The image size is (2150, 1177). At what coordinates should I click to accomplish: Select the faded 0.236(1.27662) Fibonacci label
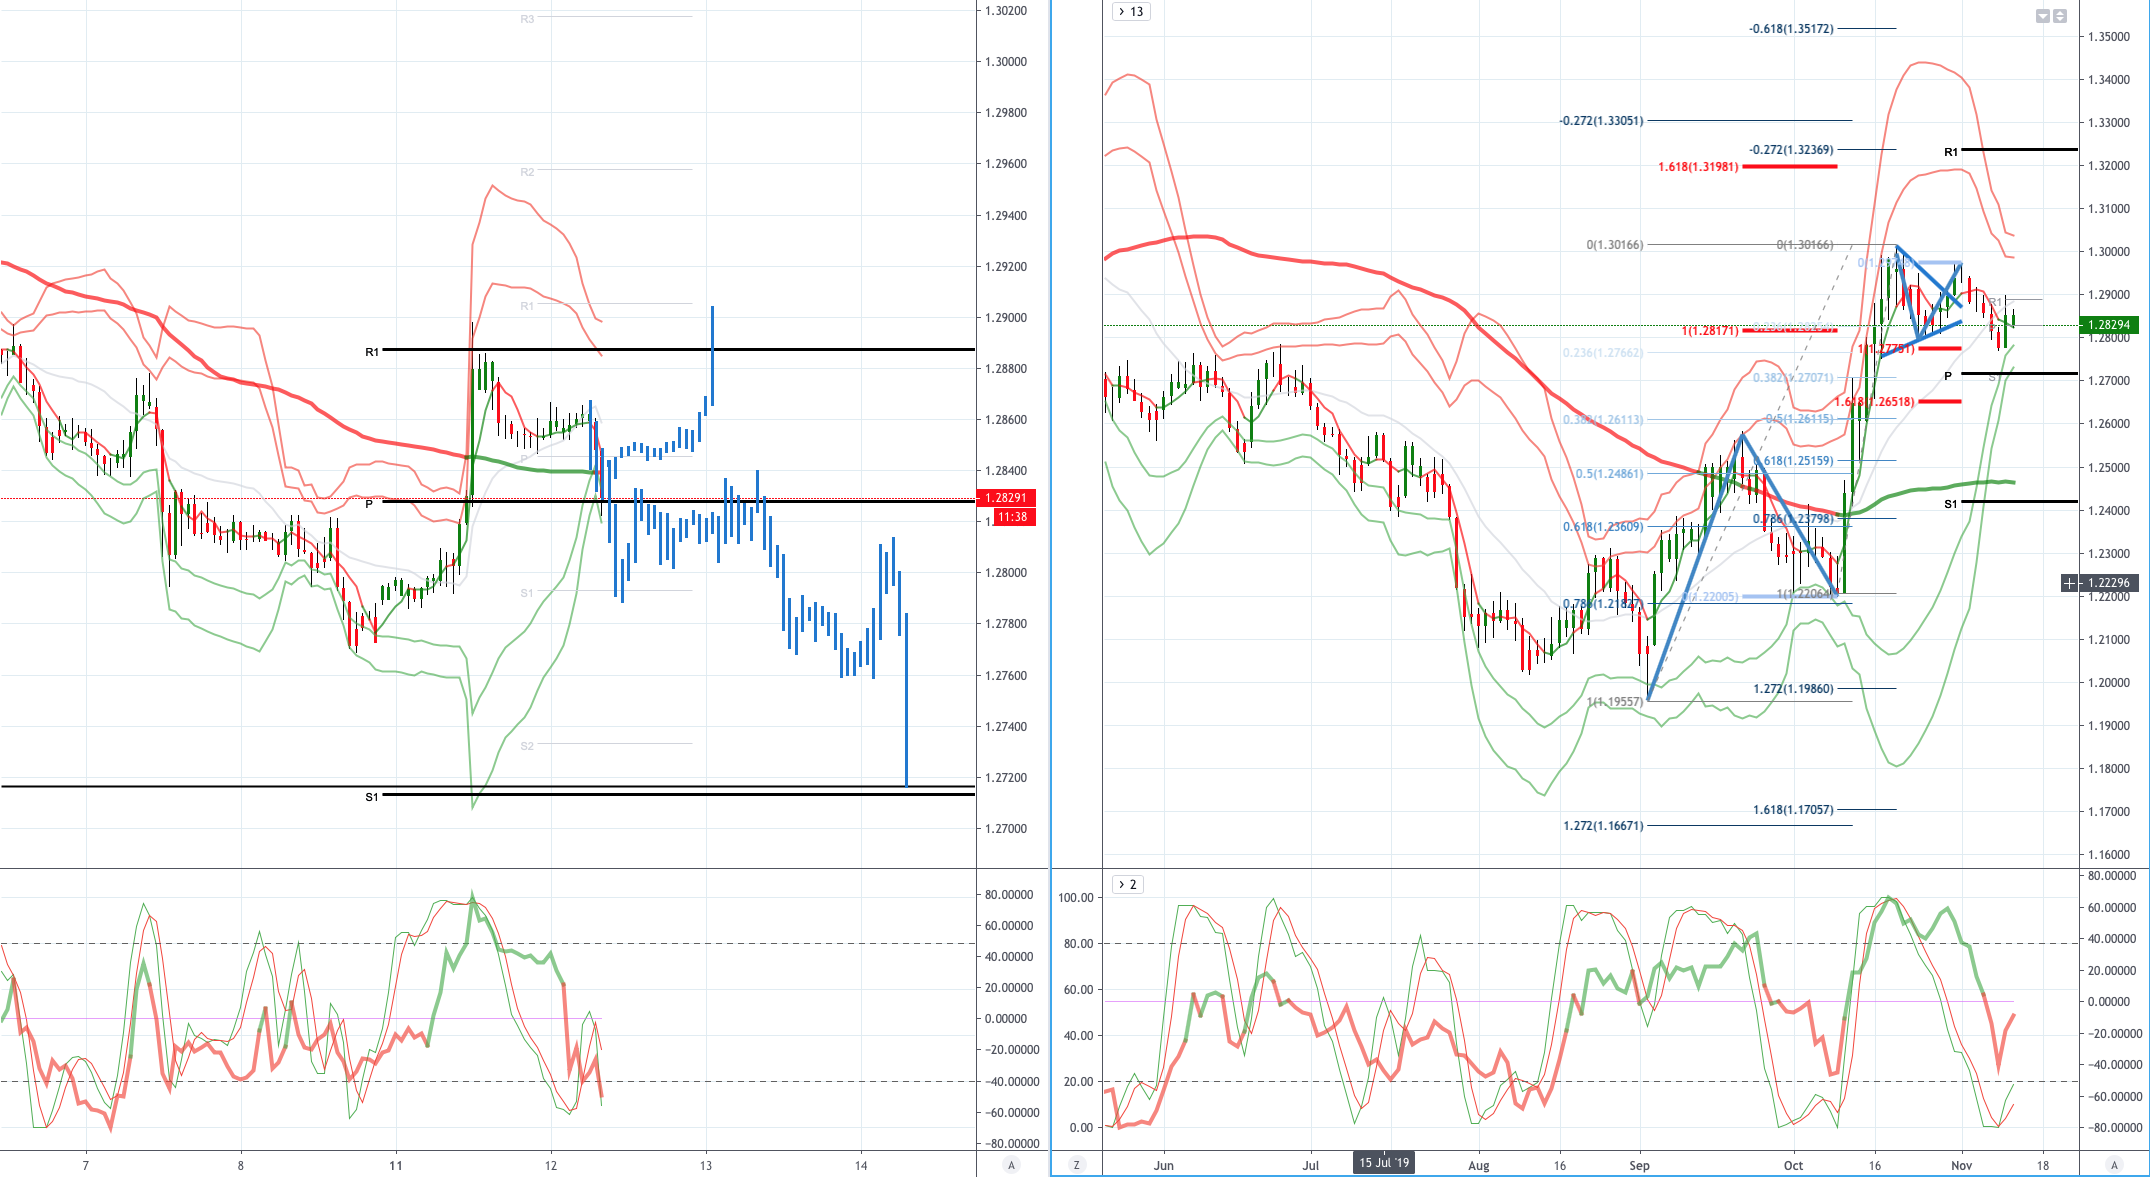pos(1603,353)
